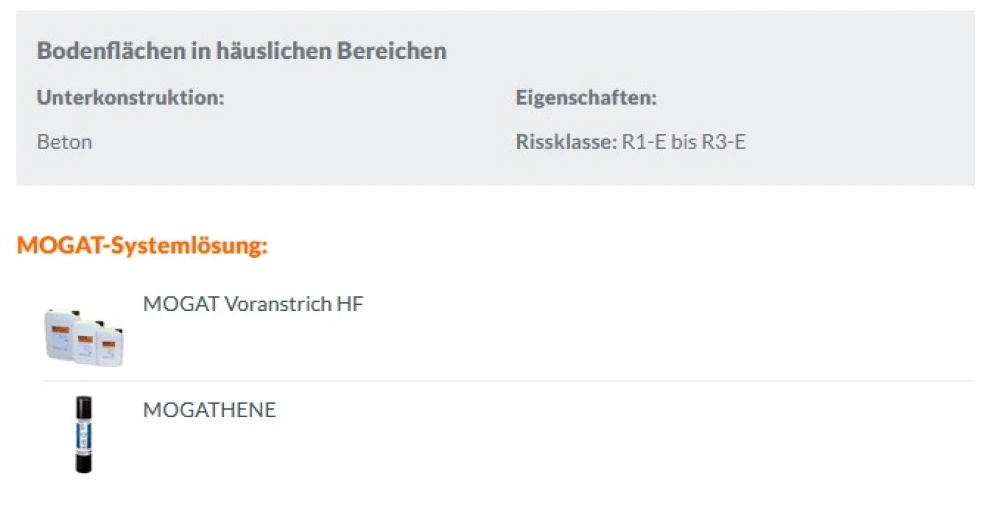Click the smallest canister in the Voranstrich image
Viewport: 990px width, 507px height.
pos(112,345)
